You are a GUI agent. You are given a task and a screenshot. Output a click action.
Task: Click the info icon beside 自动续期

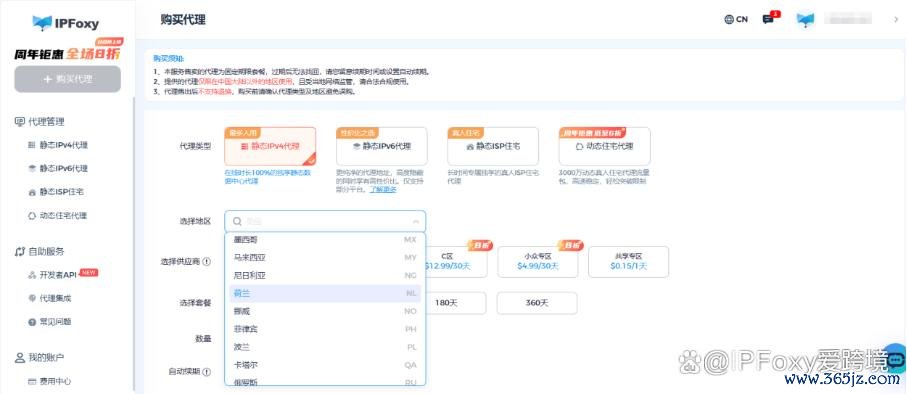(x=207, y=371)
